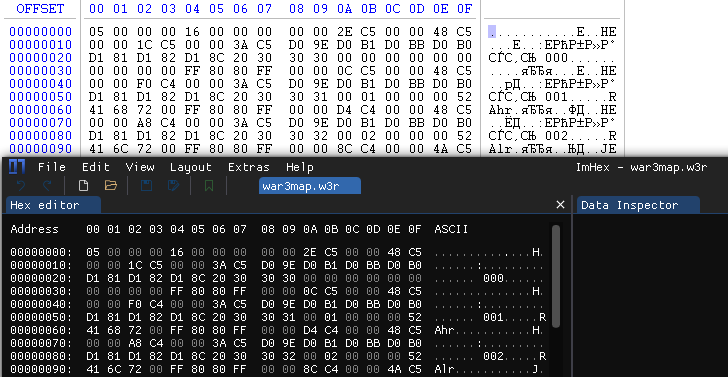Click the Address column header in ImHex
The width and height of the screenshot is (728, 377).
pyautogui.click(x=35, y=229)
